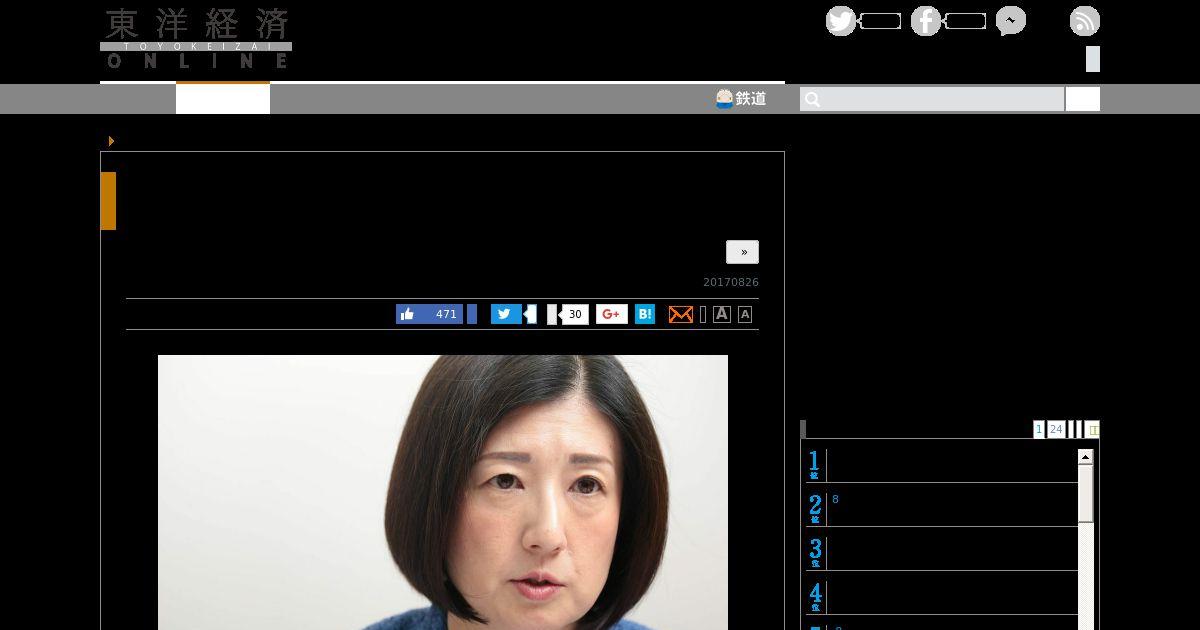This screenshot has width=1200, height=630.
Task: Select the smaller A font size
Action: pyautogui.click(x=745, y=314)
